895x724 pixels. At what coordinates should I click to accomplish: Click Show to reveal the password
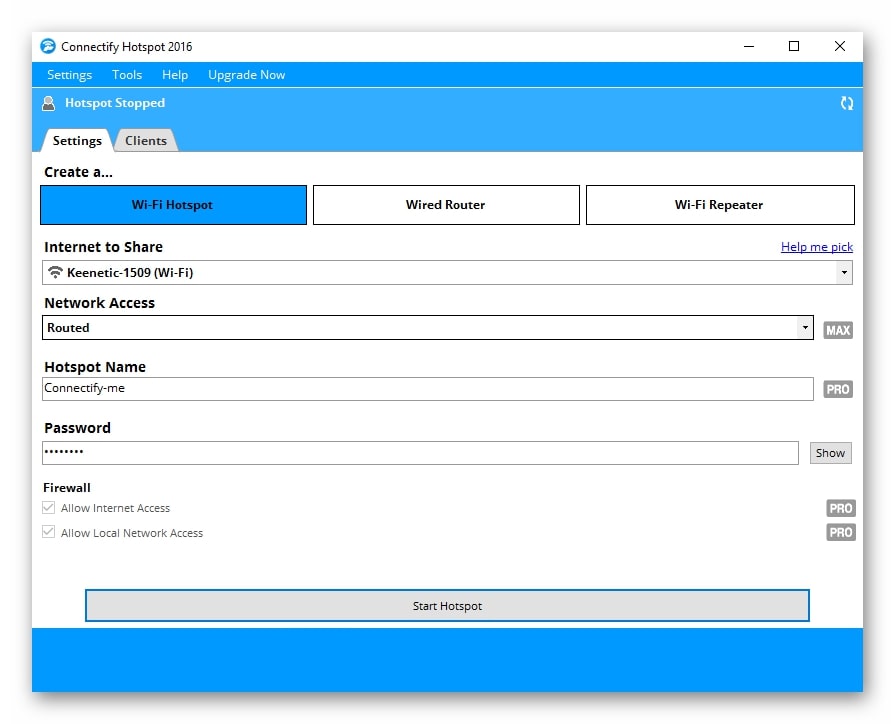tap(830, 453)
